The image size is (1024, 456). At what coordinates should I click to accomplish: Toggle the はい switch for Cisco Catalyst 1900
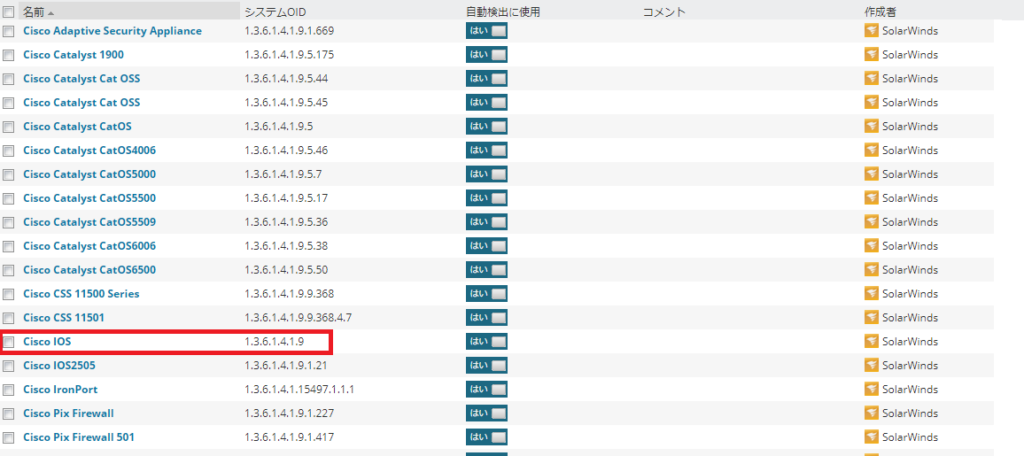click(x=487, y=55)
